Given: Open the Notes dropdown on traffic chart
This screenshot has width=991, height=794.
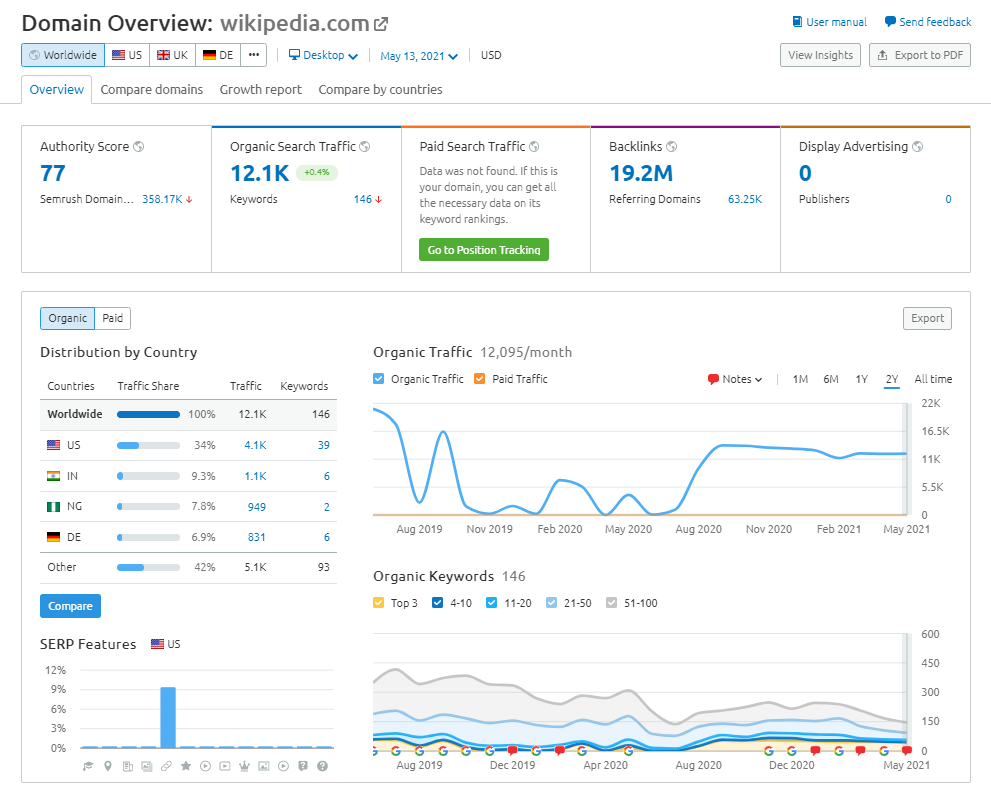Looking at the screenshot, I should [735, 379].
